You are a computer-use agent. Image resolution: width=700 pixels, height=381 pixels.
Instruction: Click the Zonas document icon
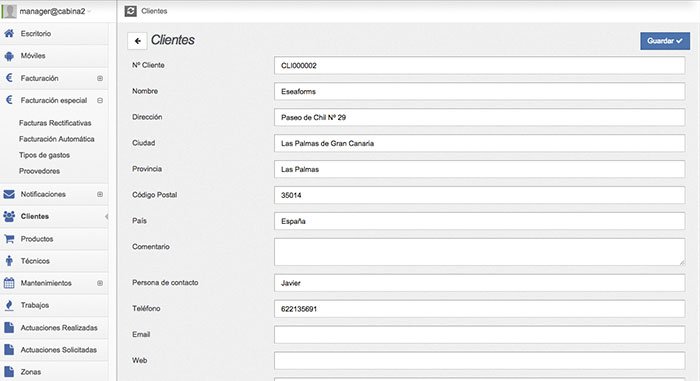click(x=9, y=372)
